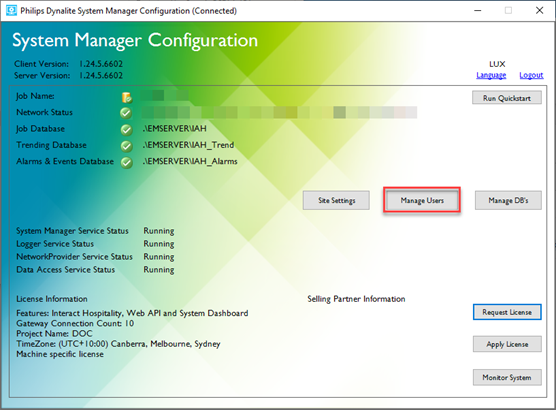
Task: Click the Request License button
Action: click(x=507, y=312)
